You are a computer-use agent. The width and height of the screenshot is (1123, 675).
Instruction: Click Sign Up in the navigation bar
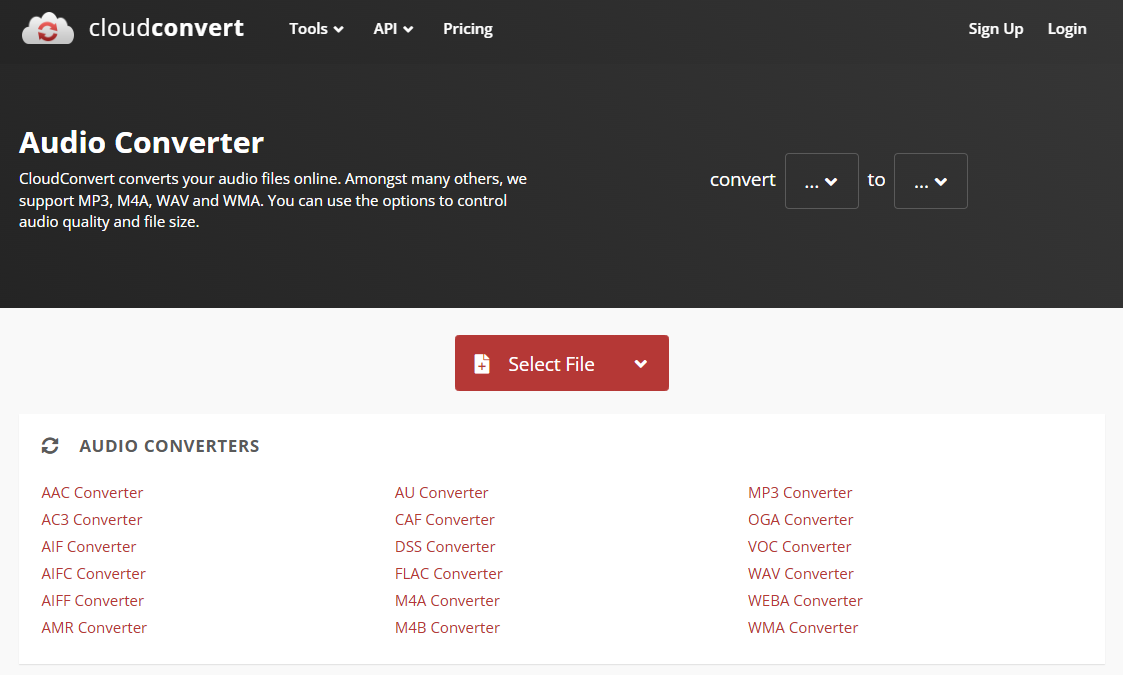coord(995,29)
